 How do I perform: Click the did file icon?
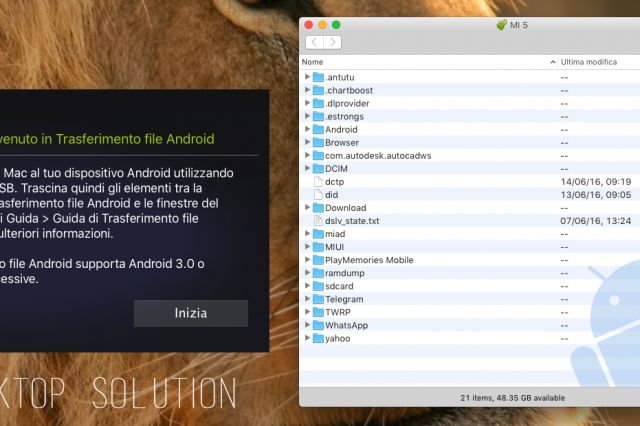(318, 195)
